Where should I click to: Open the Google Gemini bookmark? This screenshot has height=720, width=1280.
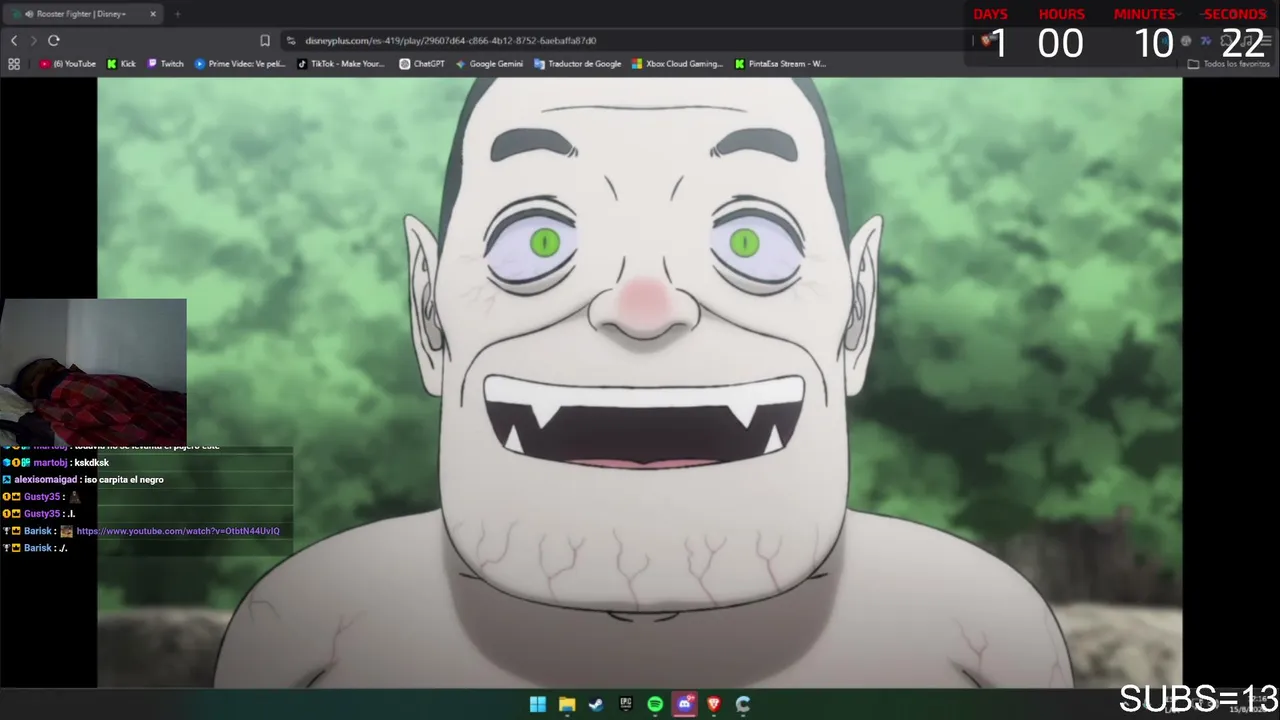[x=489, y=64]
